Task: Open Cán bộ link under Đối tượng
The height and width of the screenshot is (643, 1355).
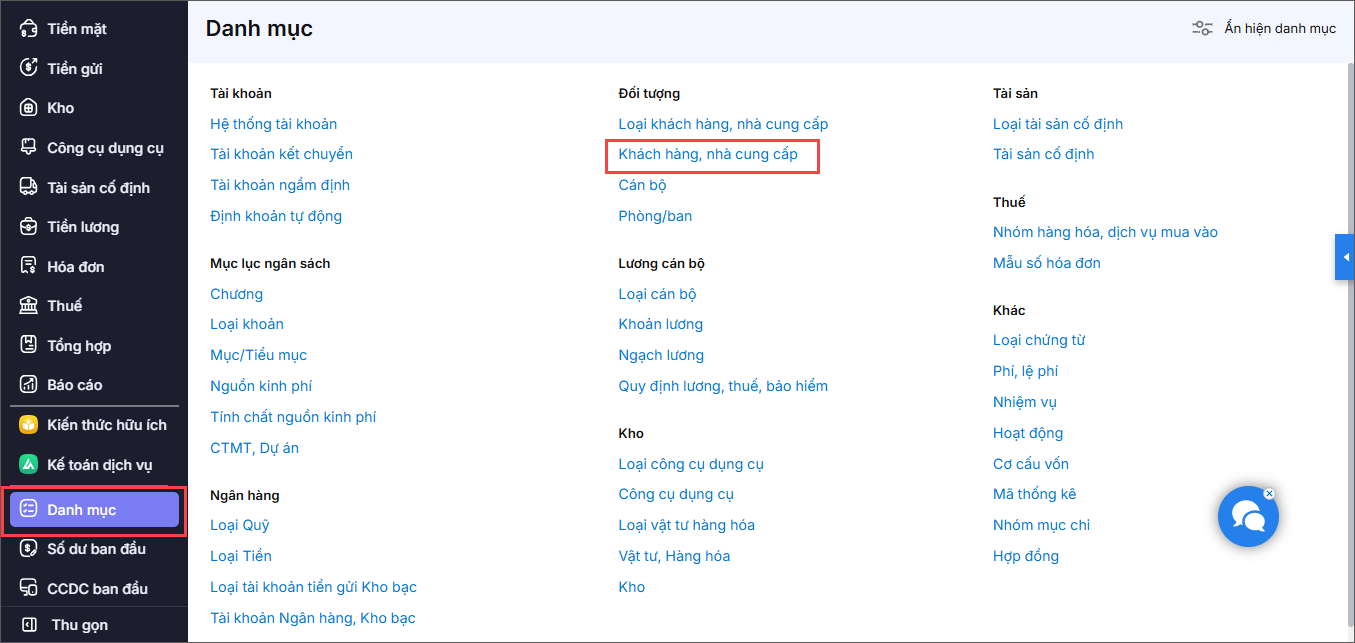Action: click(642, 185)
